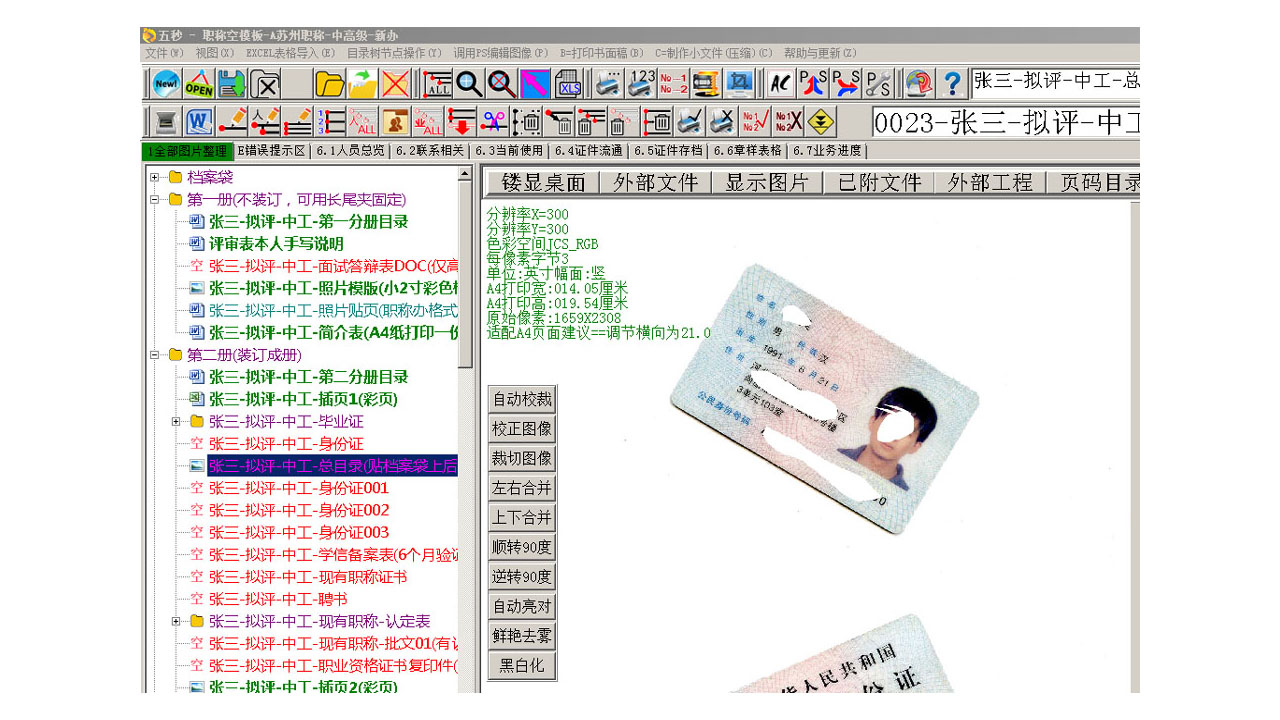This screenshot has height=720, width=1280.
Task: Switch to the 6.2联系相关 tab
Action: 429,151
